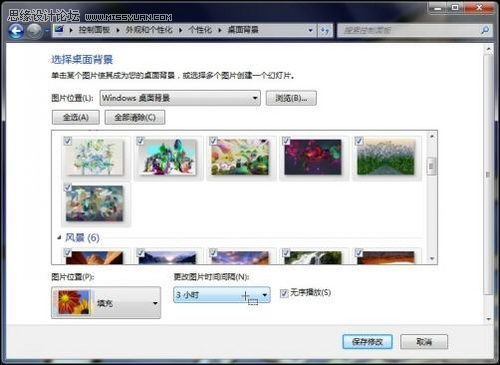Click wallpaper list scroll up arrow
Screen dimensions: 500x365
(432, 136)
